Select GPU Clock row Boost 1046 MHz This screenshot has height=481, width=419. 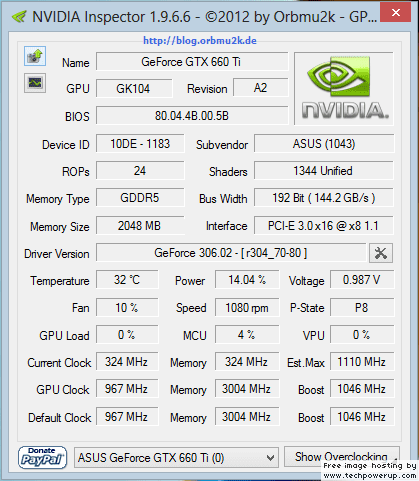pos(362,389)
